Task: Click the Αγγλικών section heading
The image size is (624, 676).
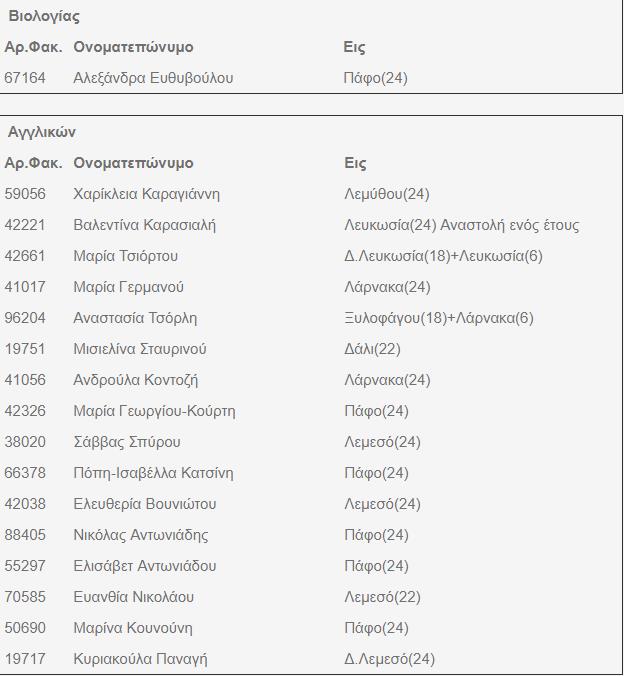Action: point(42,132)
